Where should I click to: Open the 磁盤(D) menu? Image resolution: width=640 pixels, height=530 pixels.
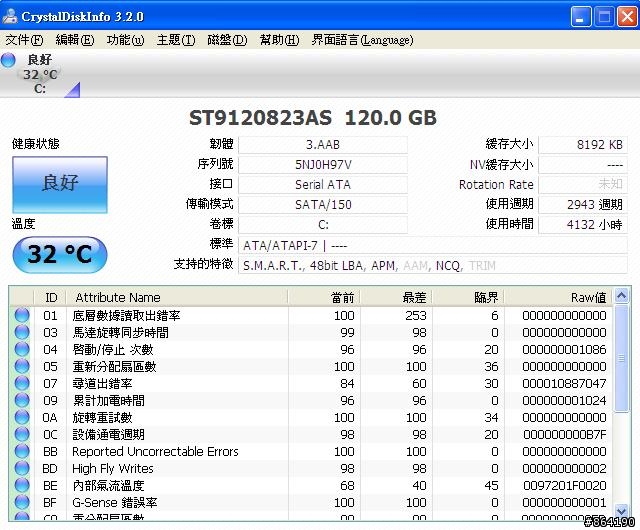(227, 40)
